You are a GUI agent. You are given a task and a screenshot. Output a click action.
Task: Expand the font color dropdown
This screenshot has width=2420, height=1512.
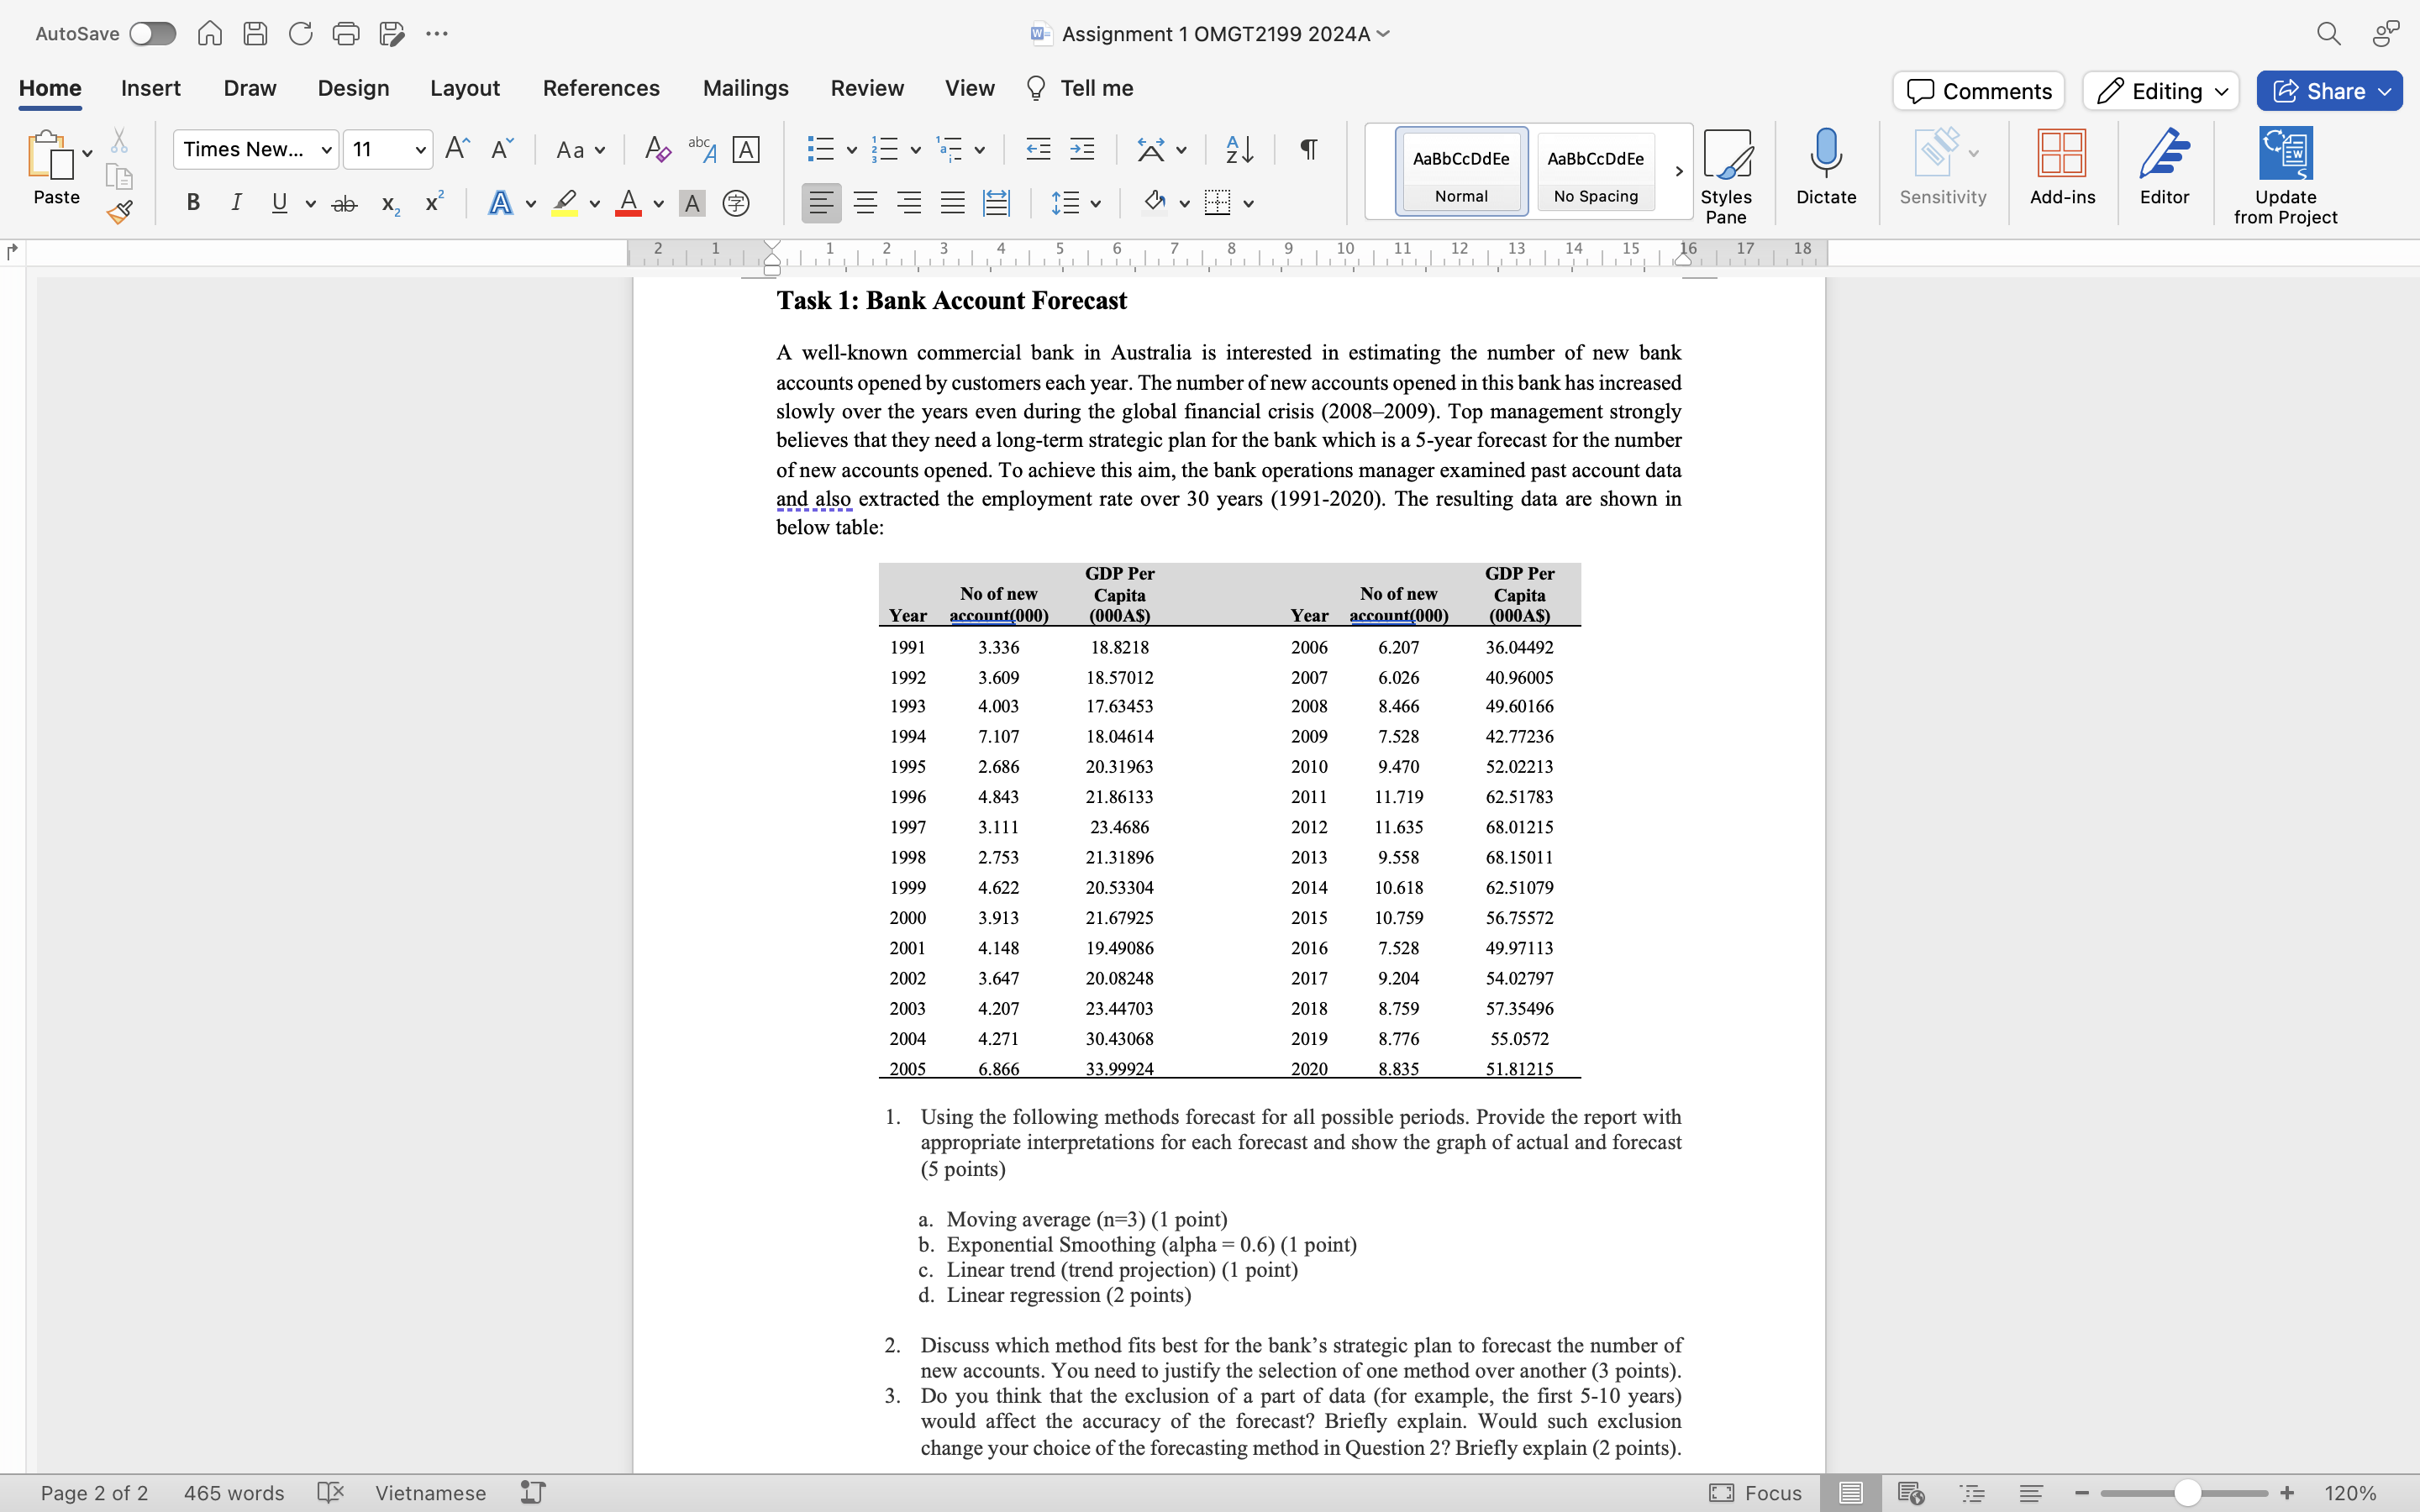click(x=659, y=204)
